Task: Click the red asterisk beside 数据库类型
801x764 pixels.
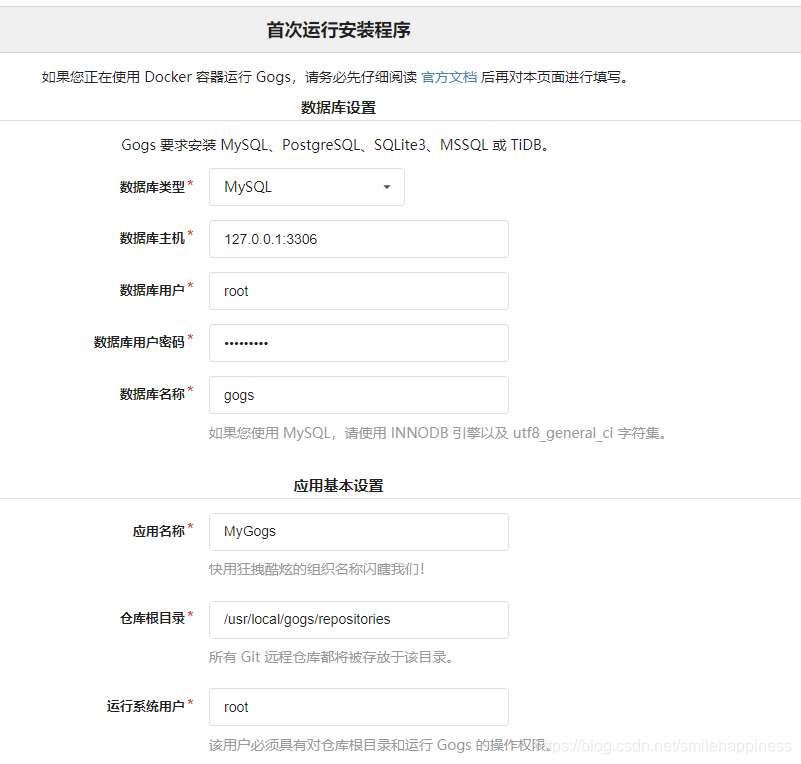Action: 190,180
